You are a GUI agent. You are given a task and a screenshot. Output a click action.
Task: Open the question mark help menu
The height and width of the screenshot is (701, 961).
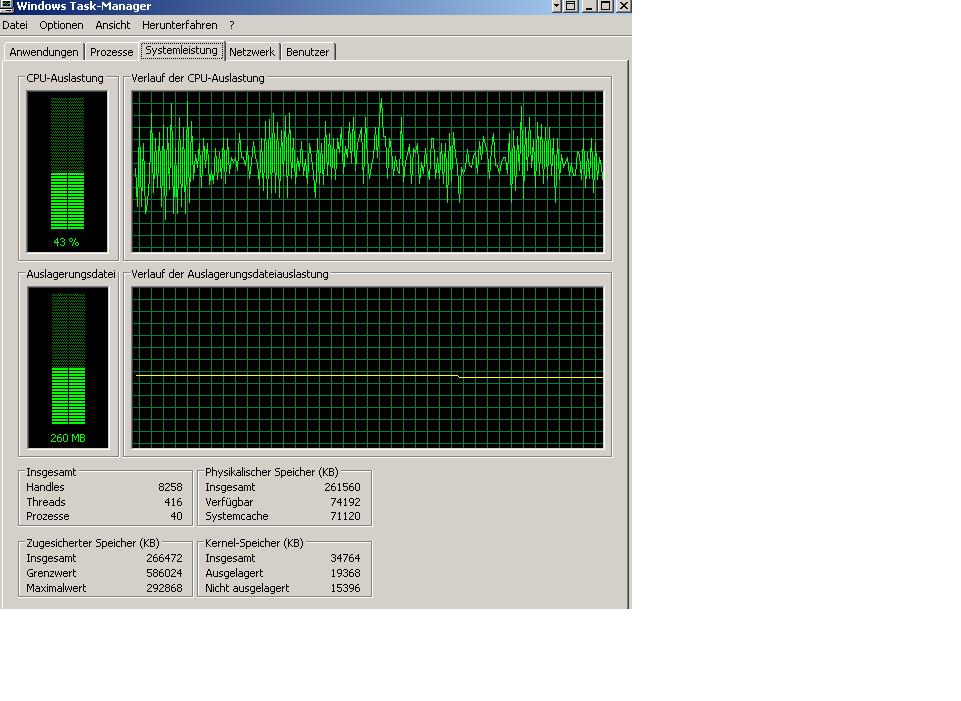(232, 25)
